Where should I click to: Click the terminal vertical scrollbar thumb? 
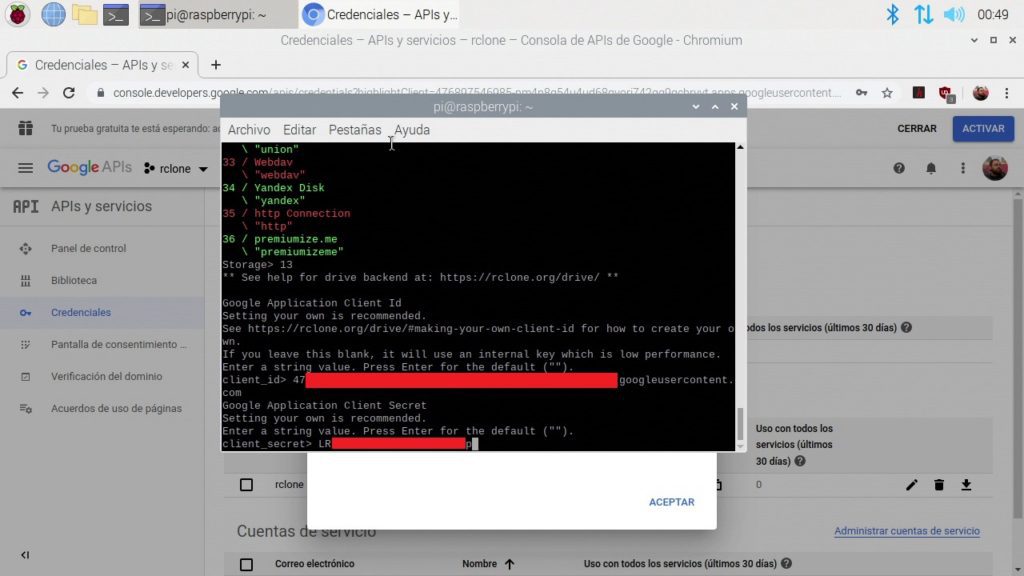(x=740, y=424)
